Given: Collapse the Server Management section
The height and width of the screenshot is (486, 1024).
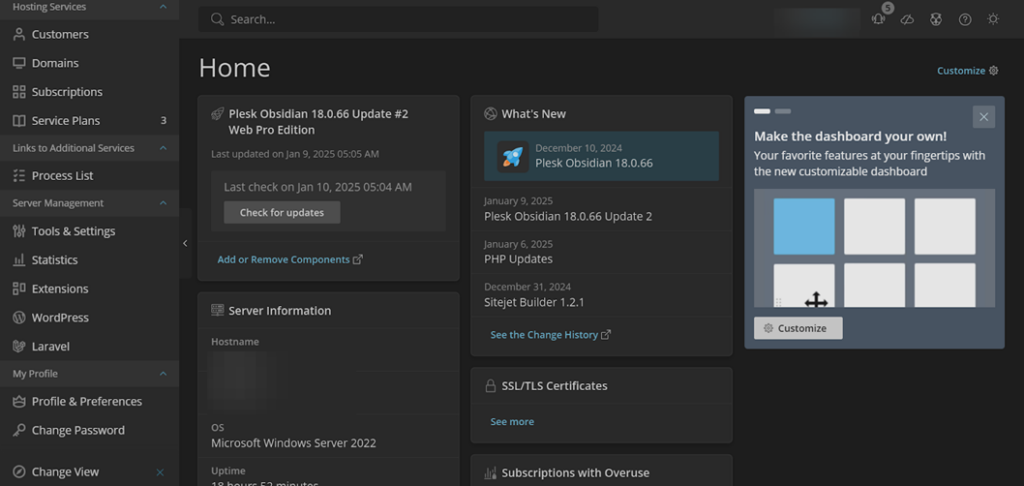Looking at the screenshot, I should click(x=163, y=203).
